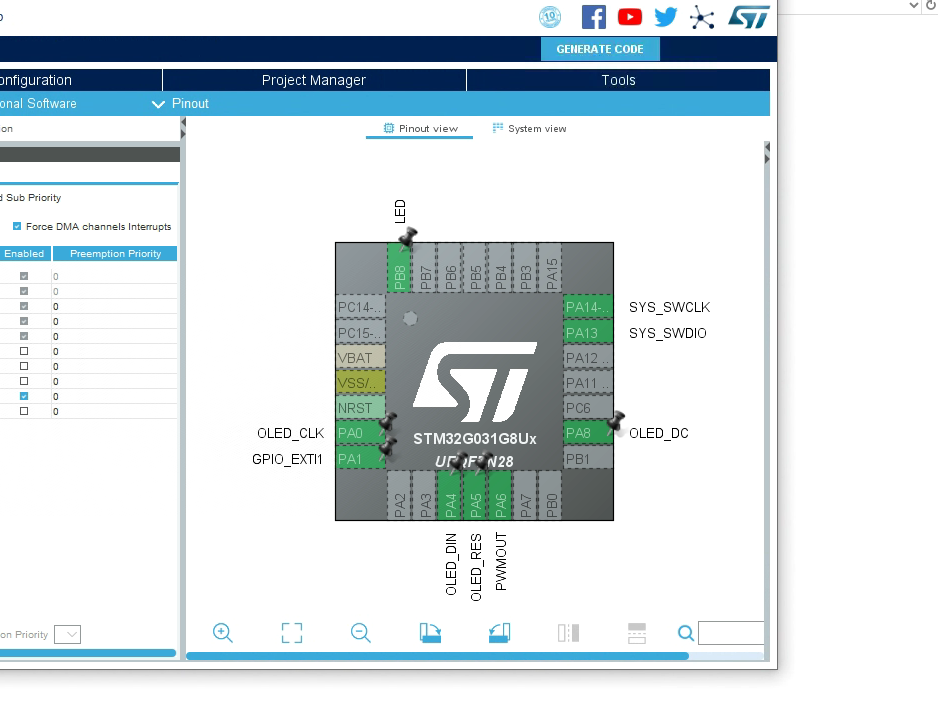
Task: Select pin PB8 on the chip
Action: tap(400, 267)
